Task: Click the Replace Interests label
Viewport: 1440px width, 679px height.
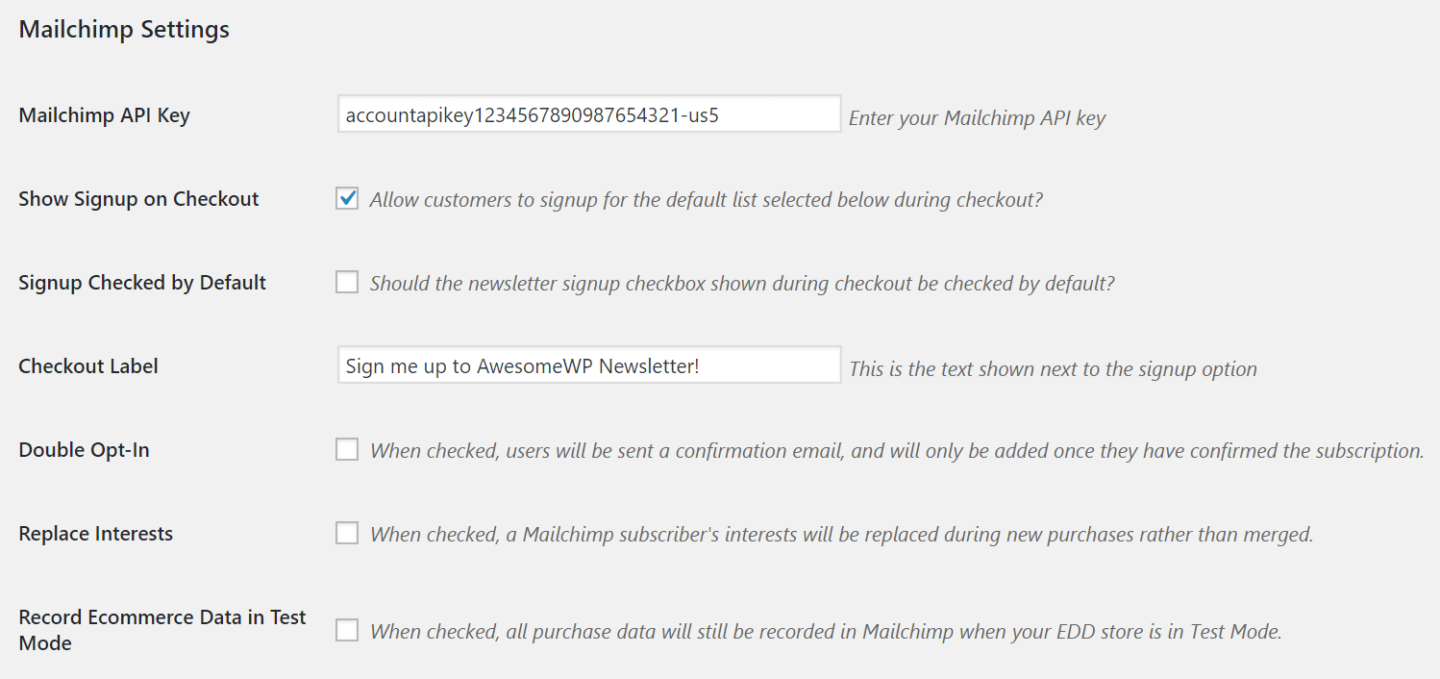Action: click(x=95, y=534)
